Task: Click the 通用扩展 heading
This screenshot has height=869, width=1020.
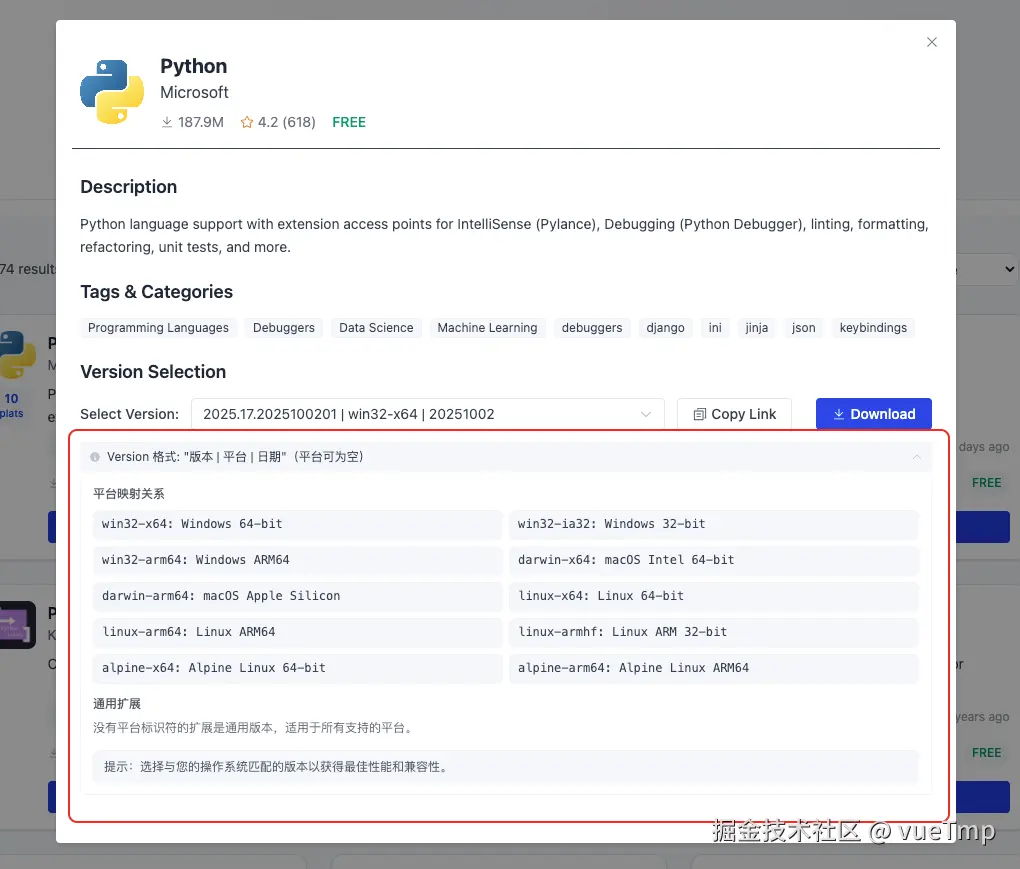Action: coord(117,704)
